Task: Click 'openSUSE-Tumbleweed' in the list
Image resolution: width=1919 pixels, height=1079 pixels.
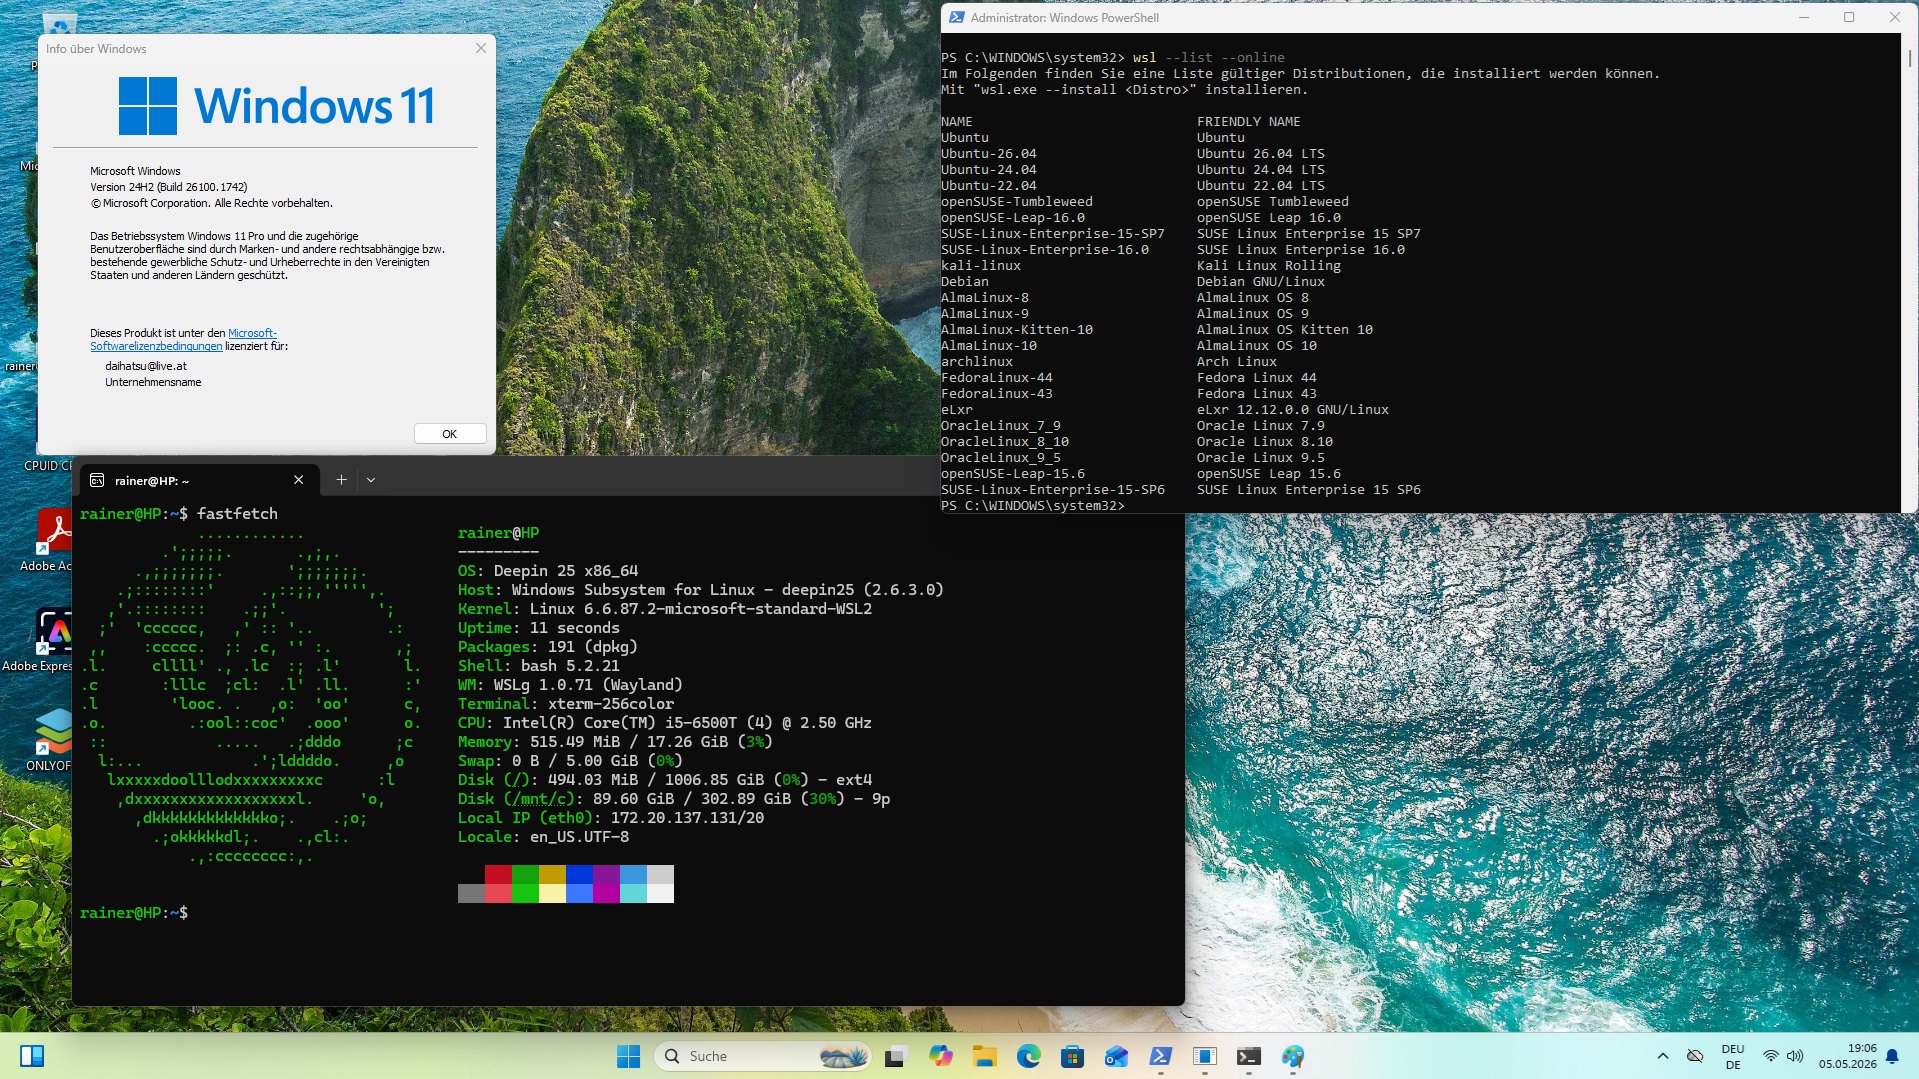Action: click(x=1016, y=202)
